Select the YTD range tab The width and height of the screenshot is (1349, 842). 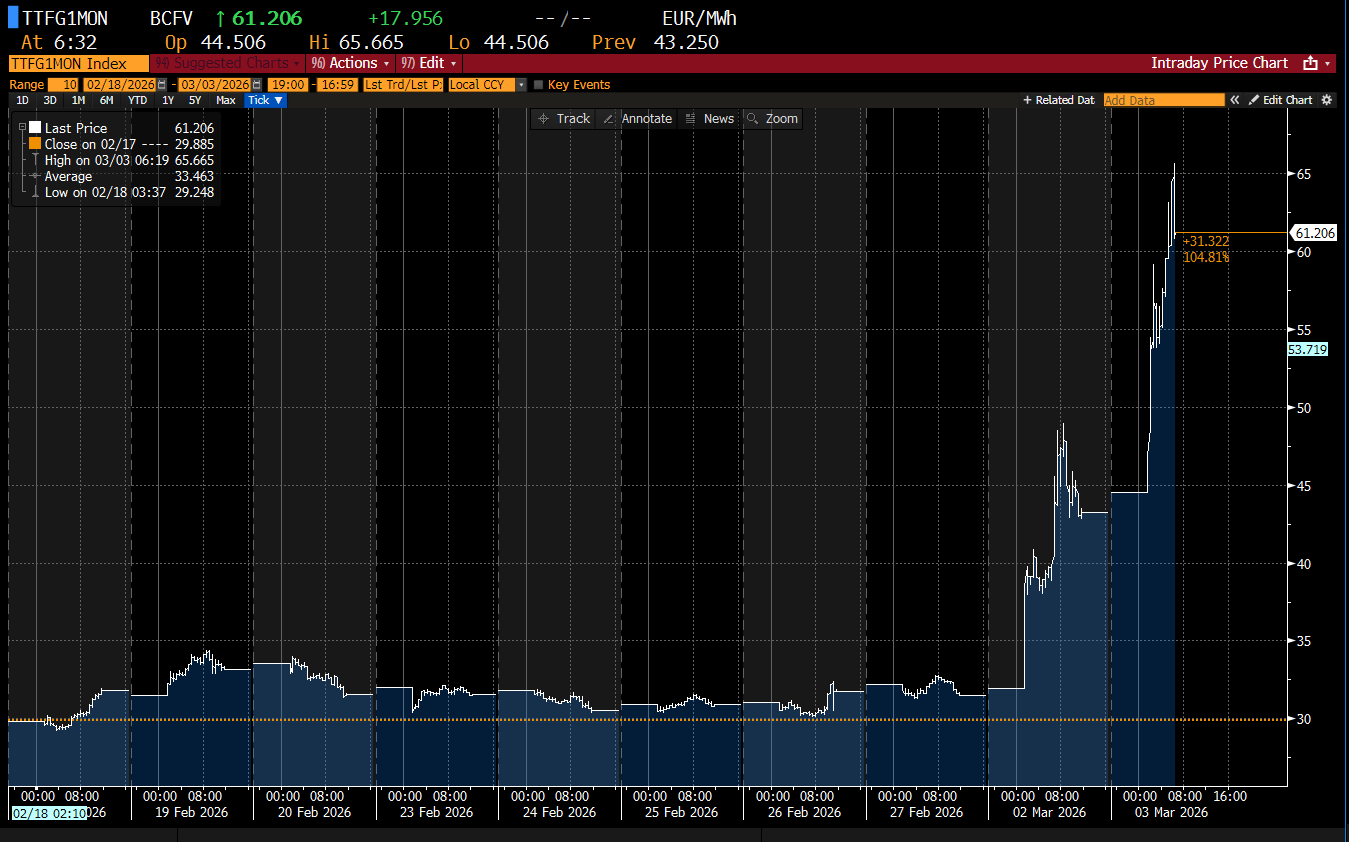click(137, 100)
